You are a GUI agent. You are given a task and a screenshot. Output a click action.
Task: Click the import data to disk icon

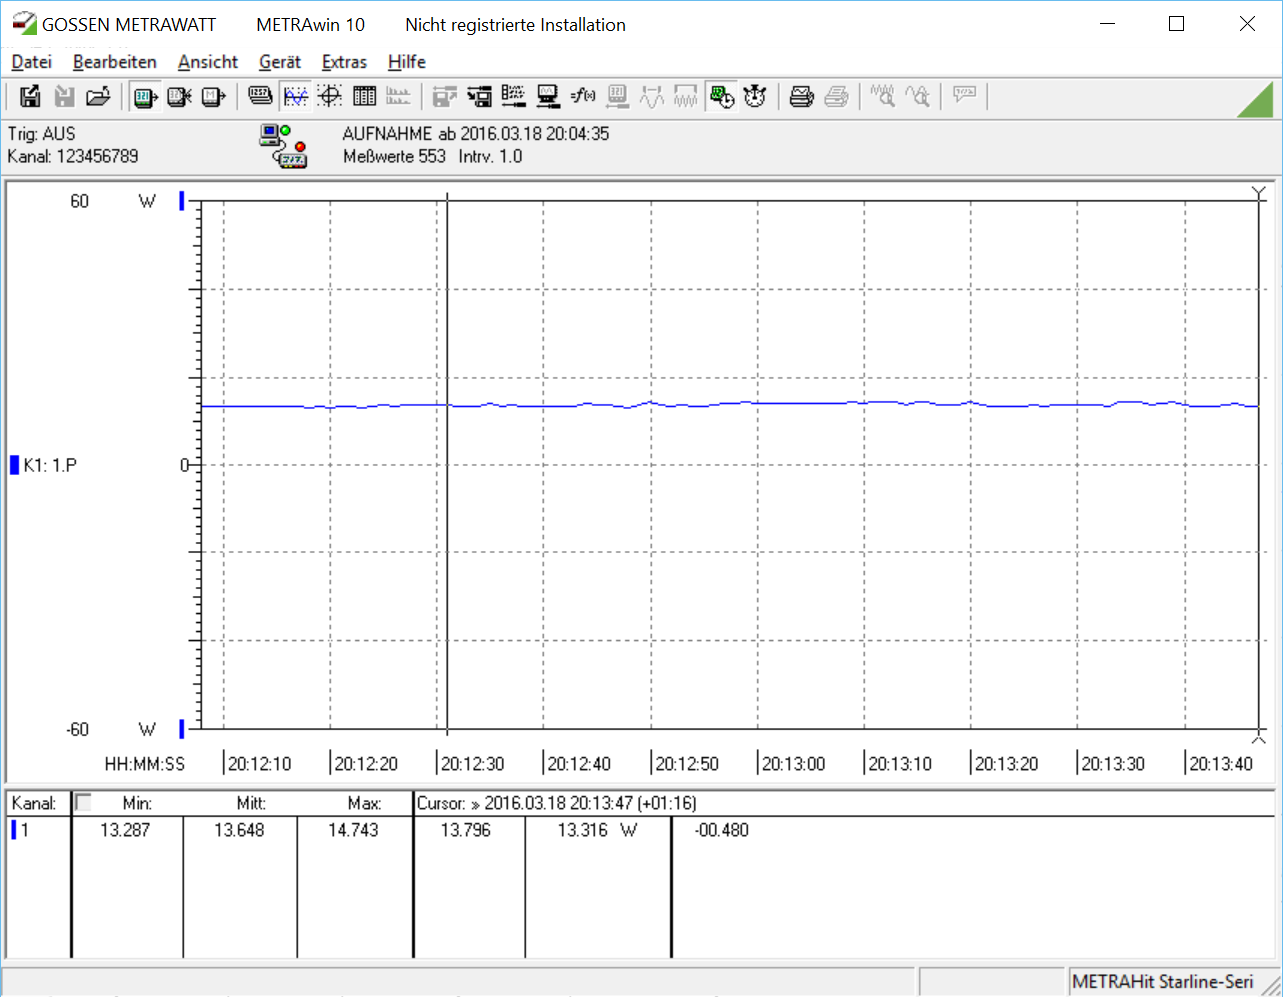click(x=480, y=96)
